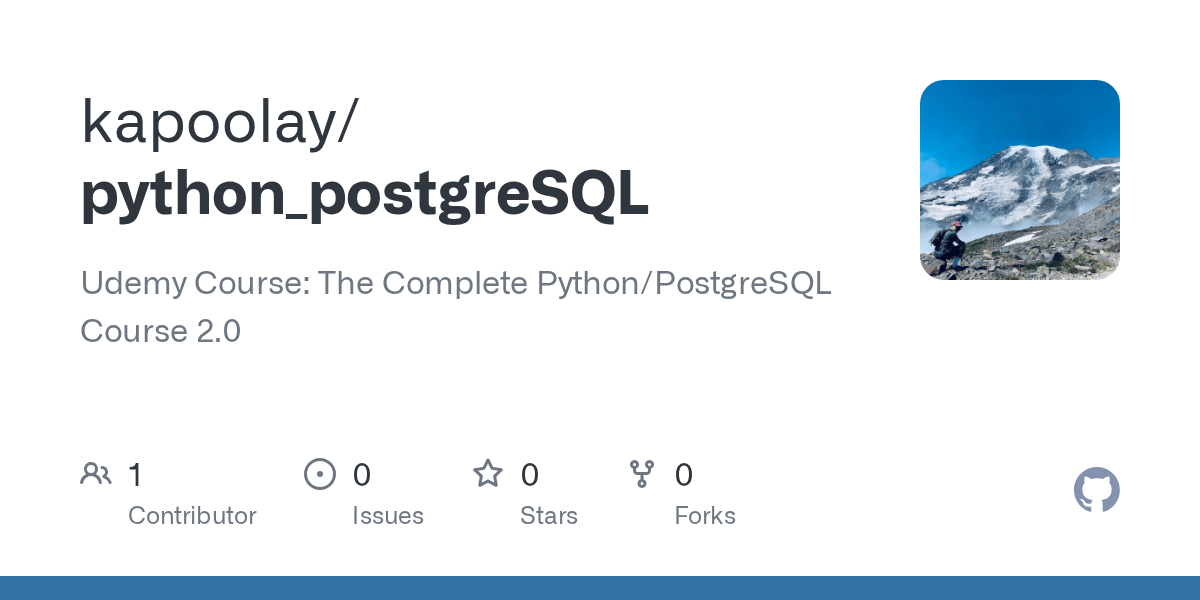
Task: Click the issues count number 0
Action: click(362, 475)
